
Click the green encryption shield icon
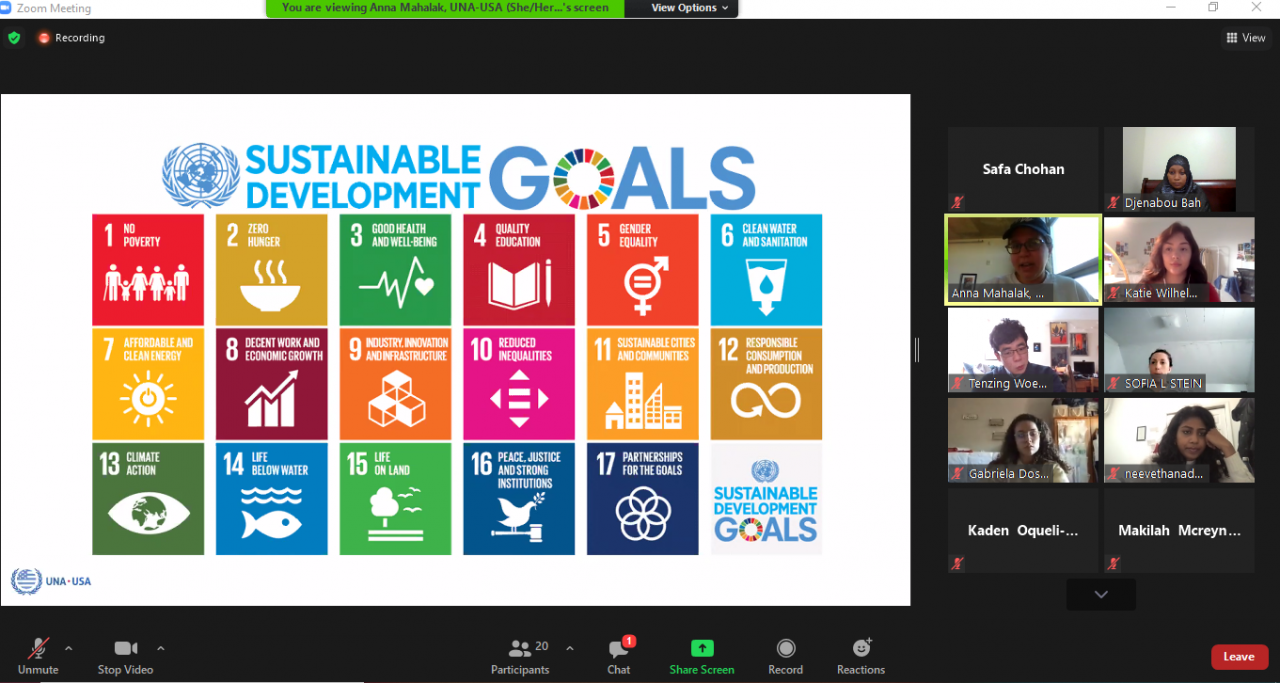click(14, 38)
